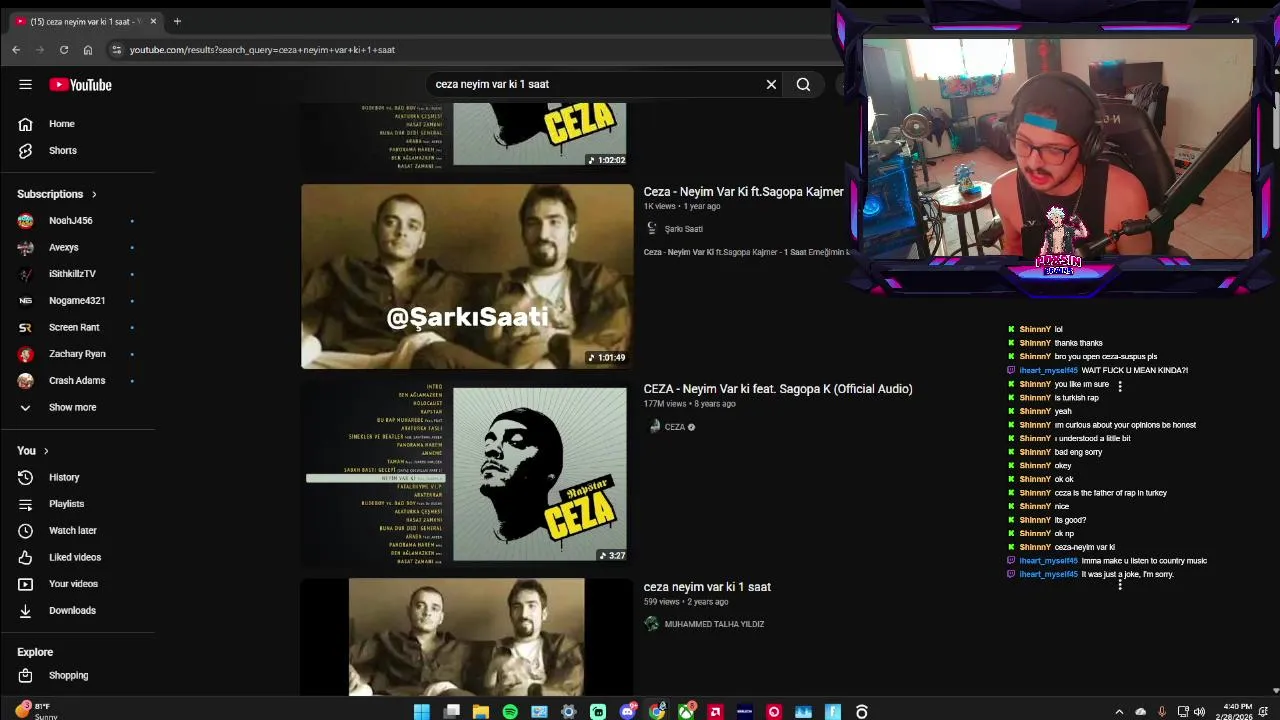Viewport: 1280px width, 720px height.
Task: Open the ceza neyim var ki 1 saat title
Action: click(707, 587)
